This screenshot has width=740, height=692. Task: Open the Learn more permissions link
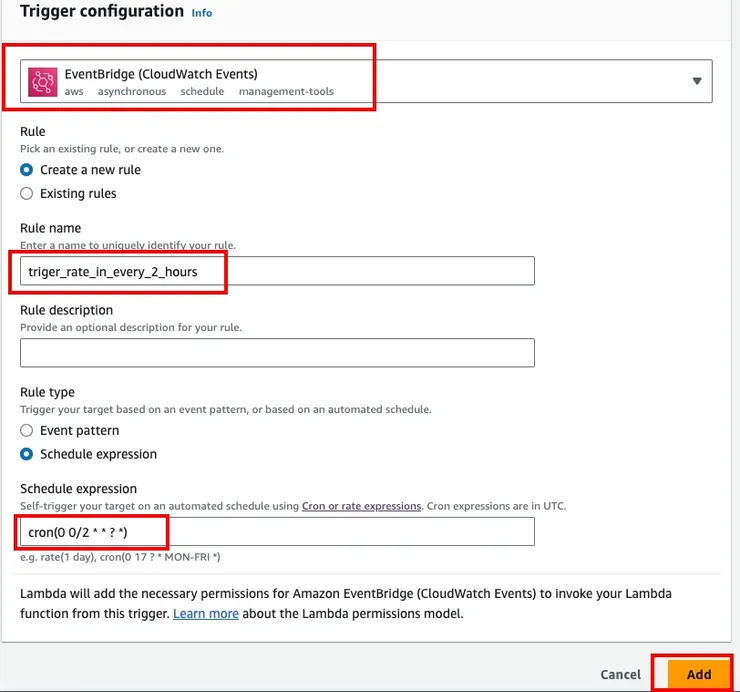(x=206, y=614)
